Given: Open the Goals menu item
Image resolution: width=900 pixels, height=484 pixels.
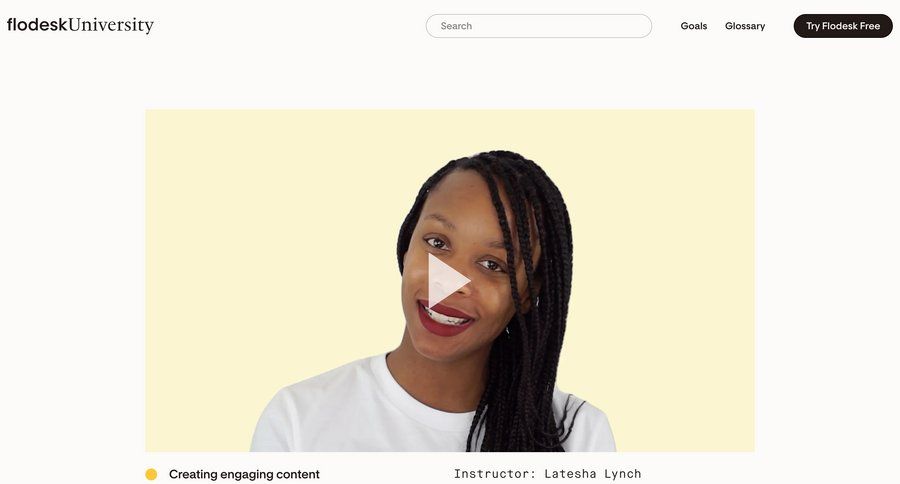Looking at the screenshot, I should [x=693, y=26].
